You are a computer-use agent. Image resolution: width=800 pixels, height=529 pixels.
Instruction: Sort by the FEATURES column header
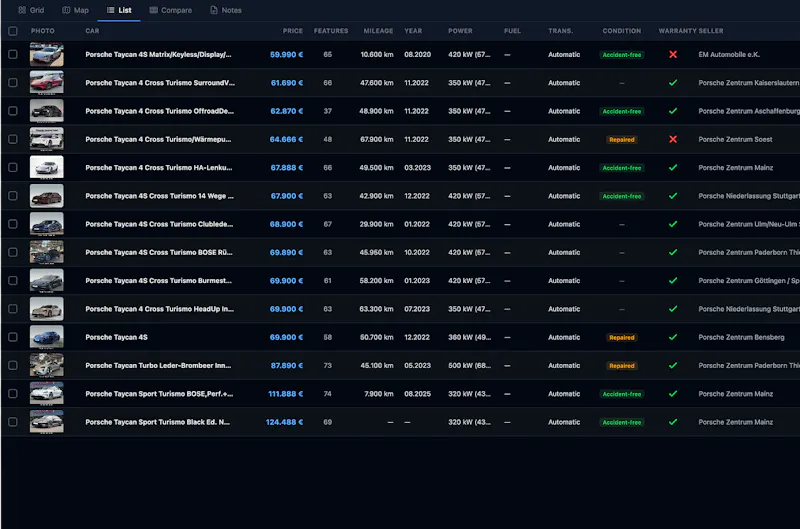tap(331, 31)
